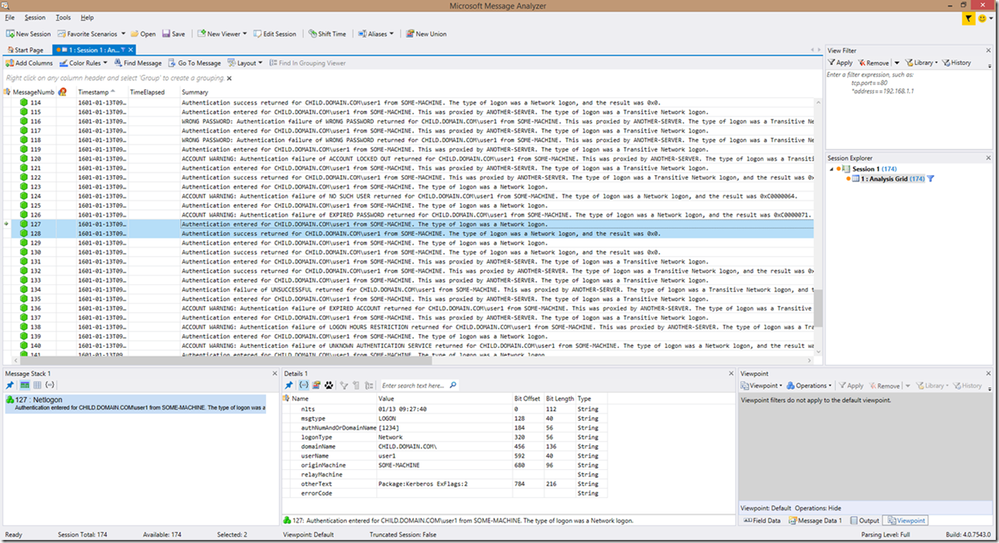This screenshot has width=999, height=543.
Task: Switch to the Field Data tab
Action: [762, 521]
